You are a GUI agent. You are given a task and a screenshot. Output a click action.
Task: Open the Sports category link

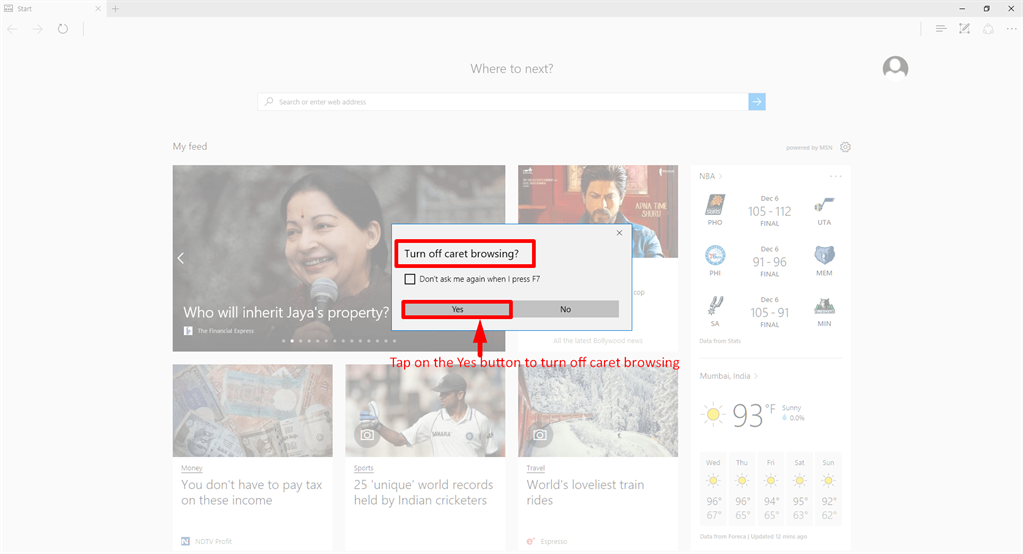tap(363, 468)
